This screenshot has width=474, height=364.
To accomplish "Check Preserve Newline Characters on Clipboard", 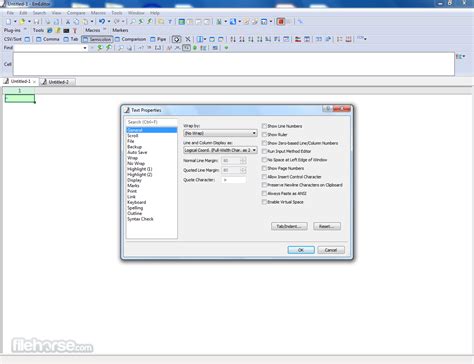I will pyautogui.click(x=264, y=185).
